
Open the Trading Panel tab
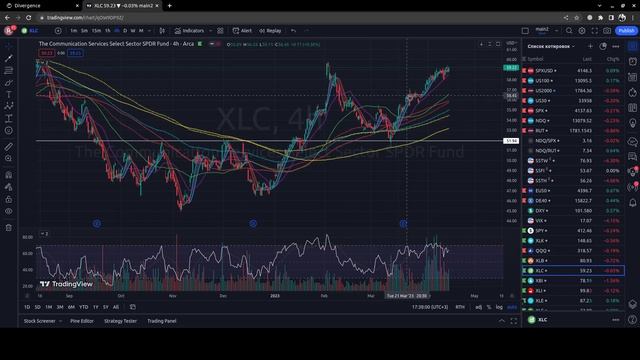[162, 321]
